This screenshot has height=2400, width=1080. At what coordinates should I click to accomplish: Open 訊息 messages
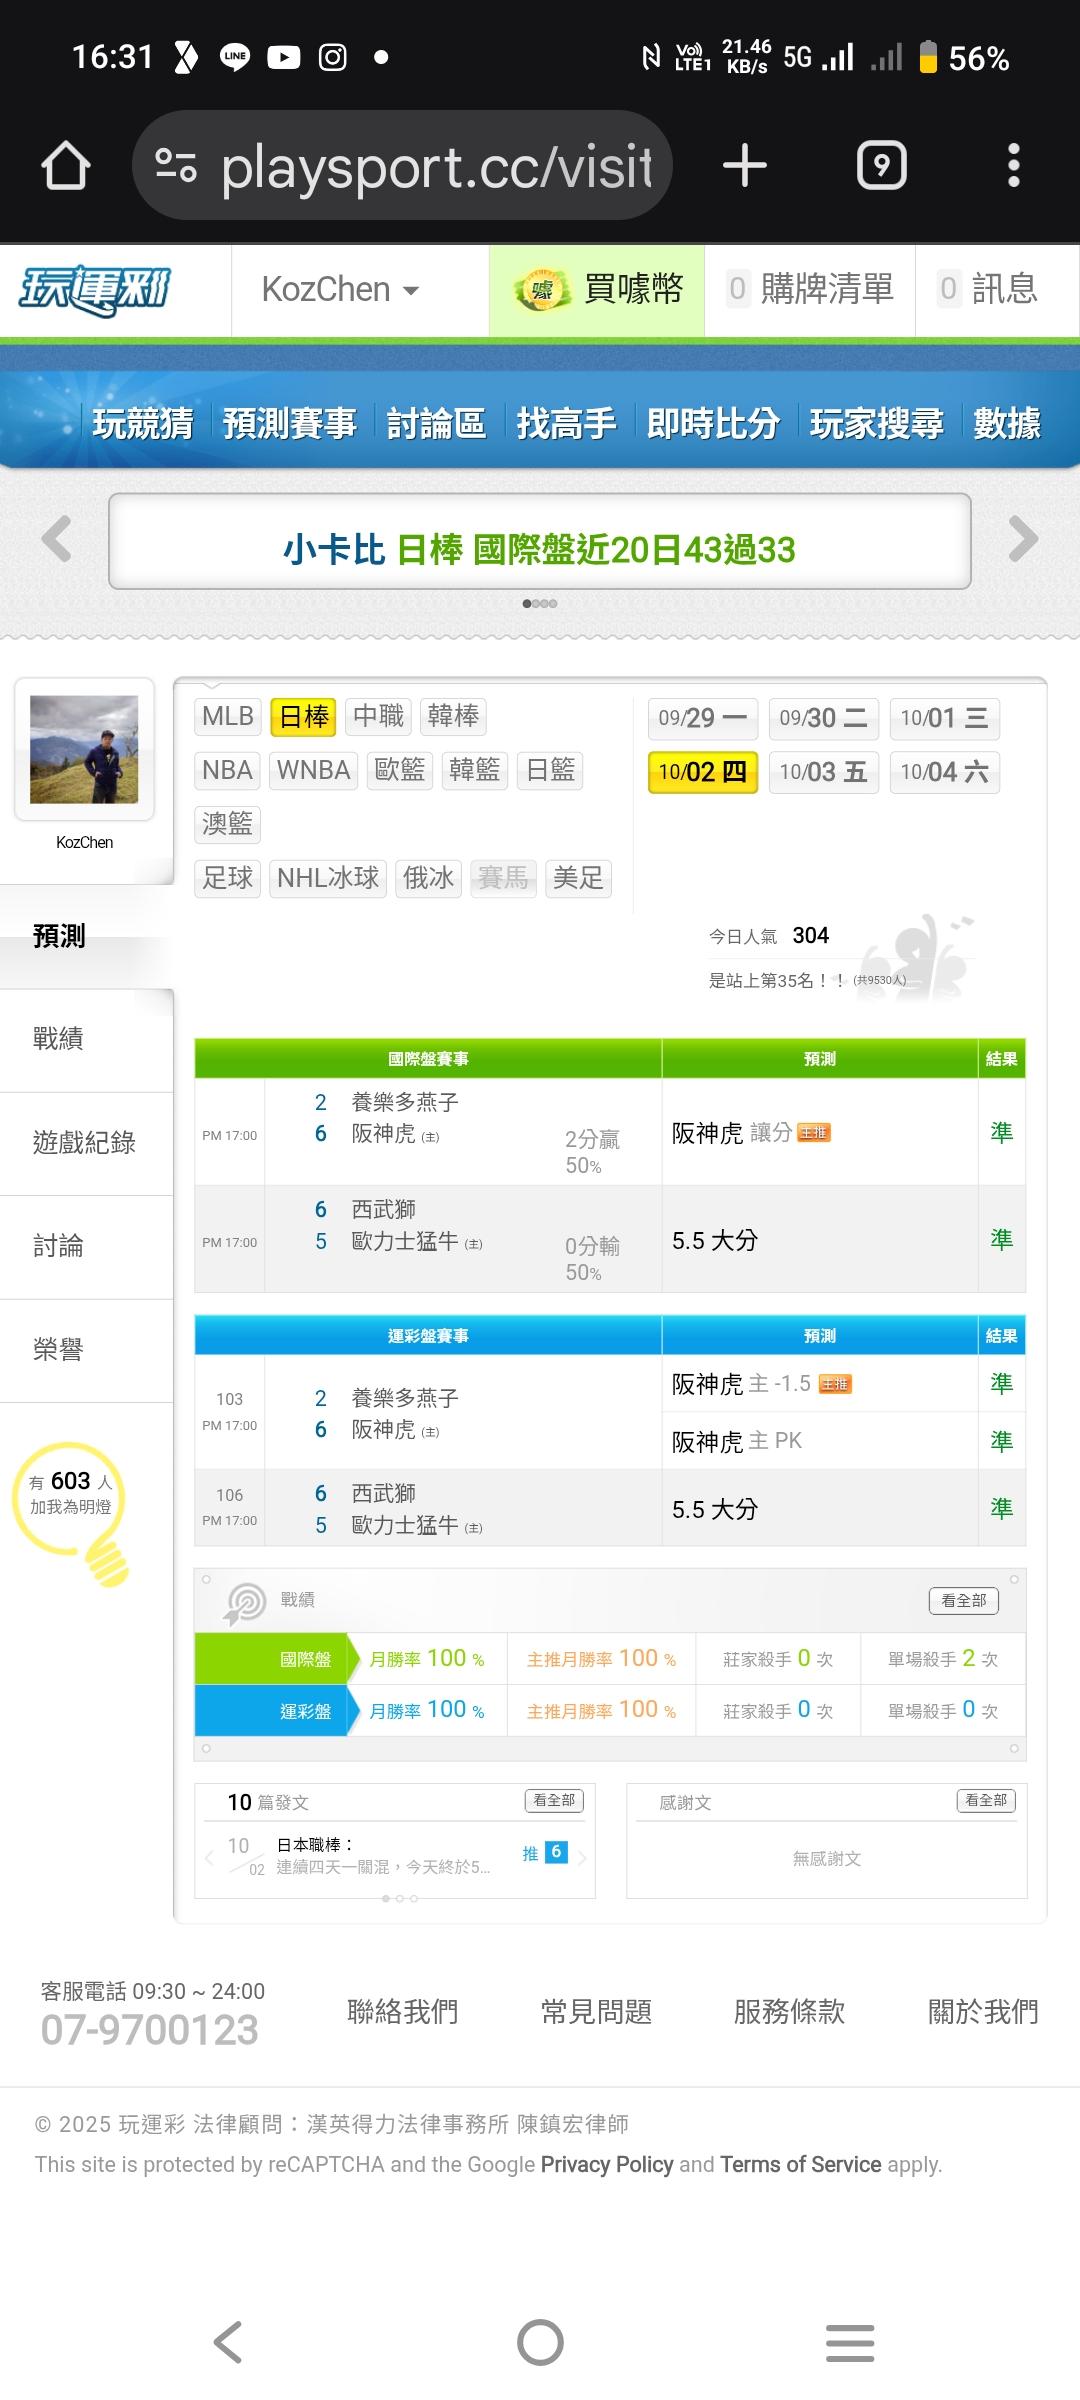988,290
